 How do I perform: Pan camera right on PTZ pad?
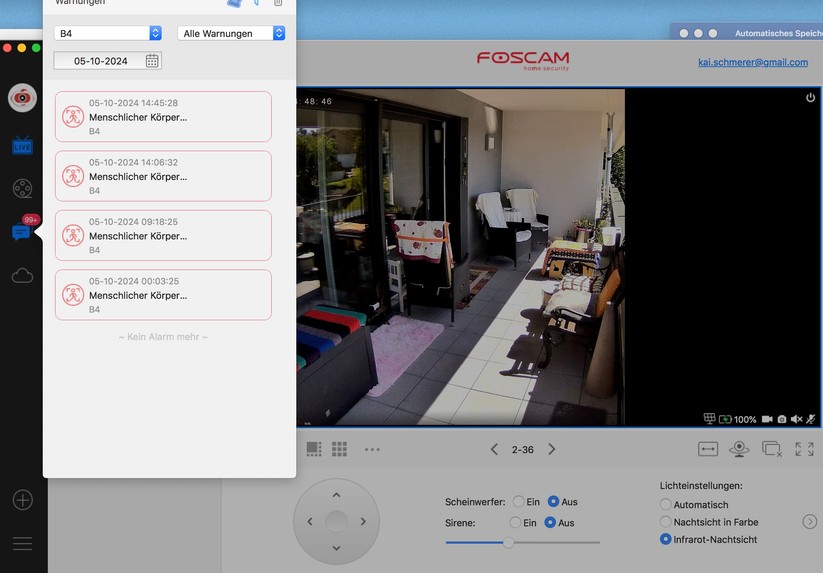[x=363, y=522]
